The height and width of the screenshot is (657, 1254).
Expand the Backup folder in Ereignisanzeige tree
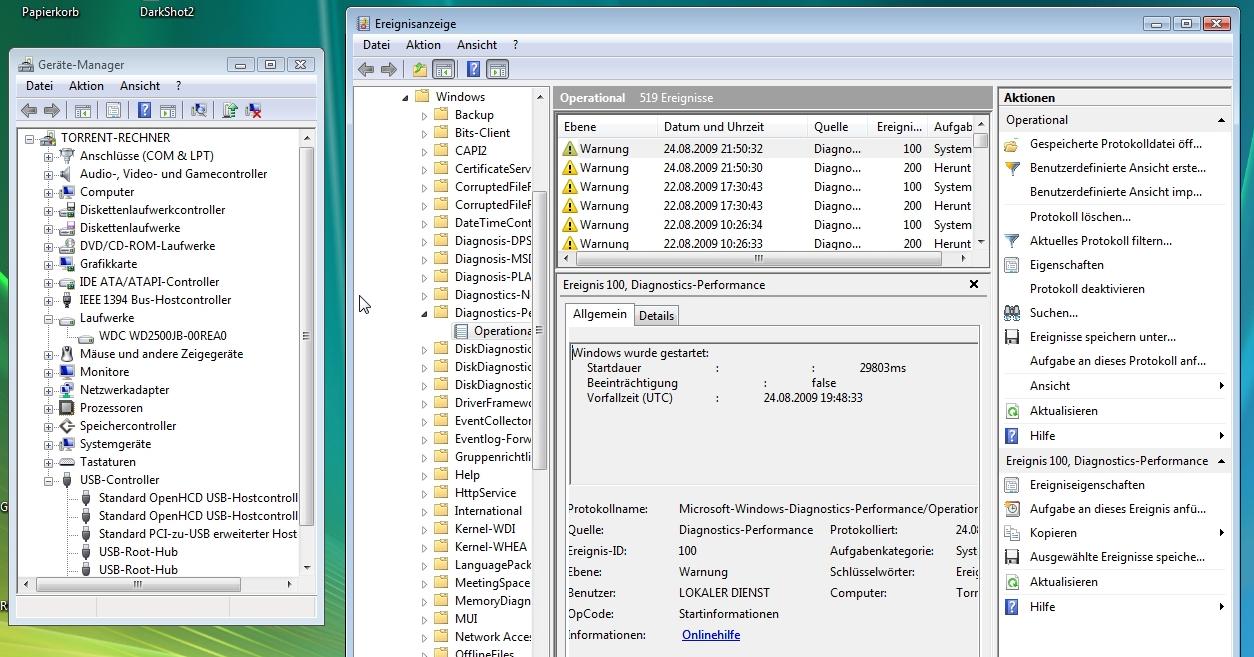(424, 115)
